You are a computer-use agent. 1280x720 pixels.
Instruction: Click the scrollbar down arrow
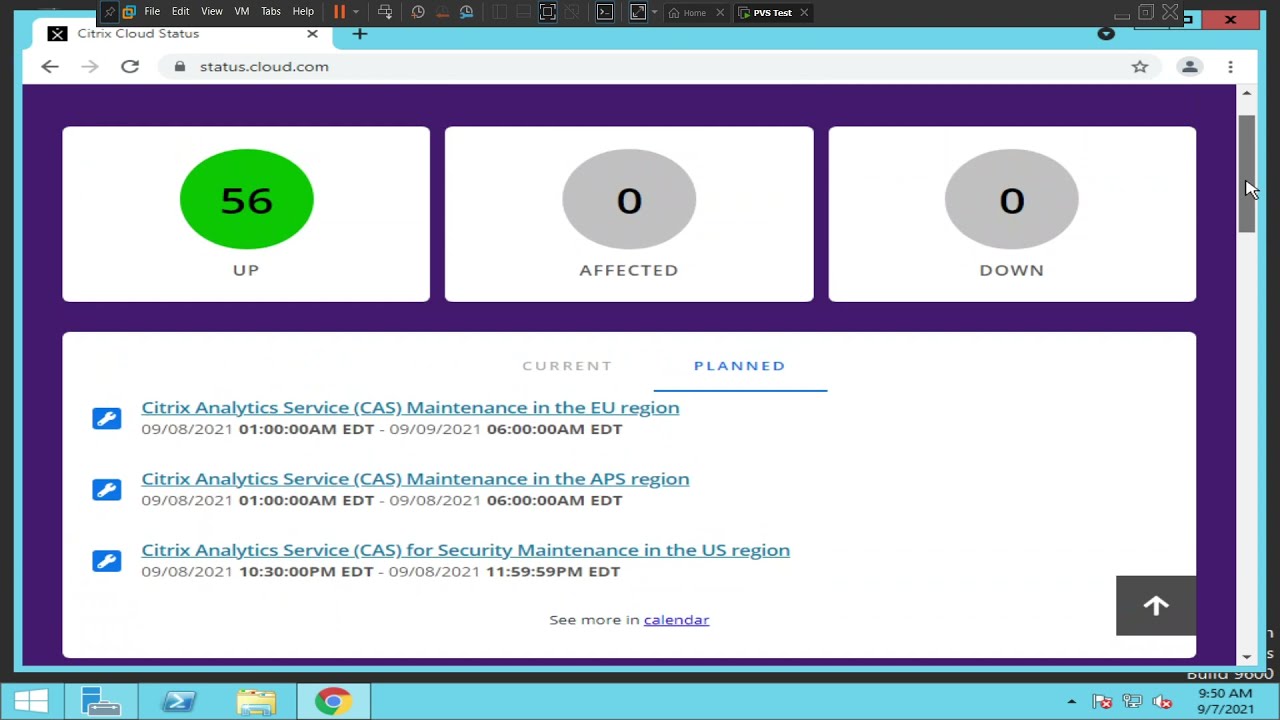[x=1246, y=657]
